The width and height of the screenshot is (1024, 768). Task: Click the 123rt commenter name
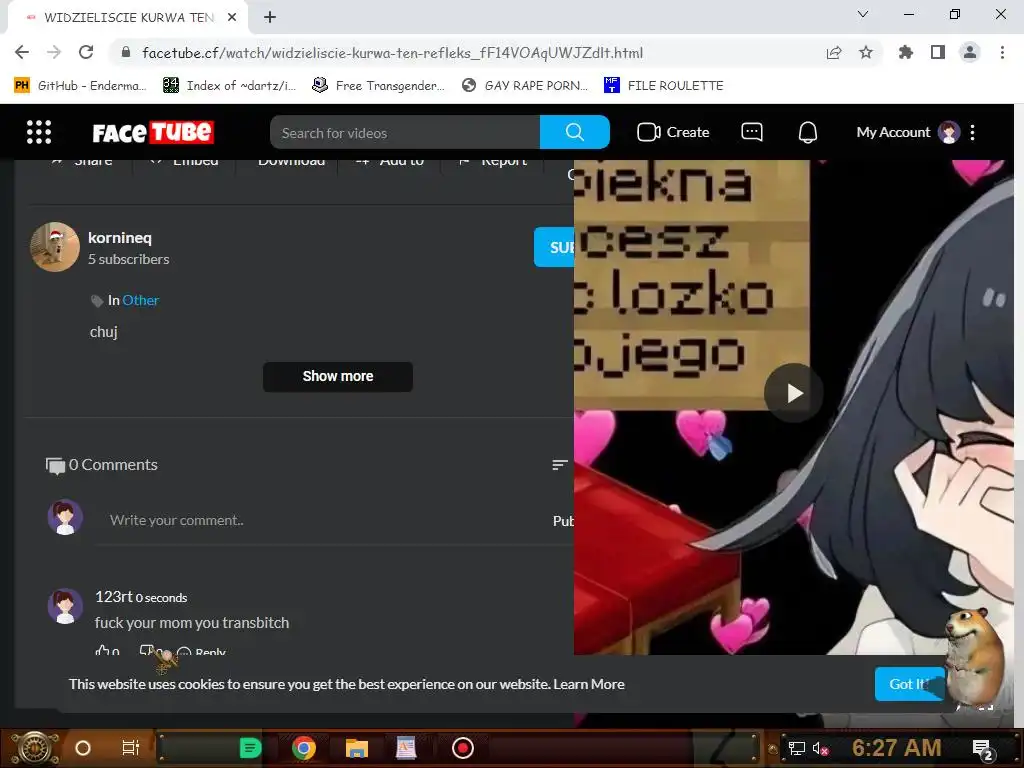114,597
